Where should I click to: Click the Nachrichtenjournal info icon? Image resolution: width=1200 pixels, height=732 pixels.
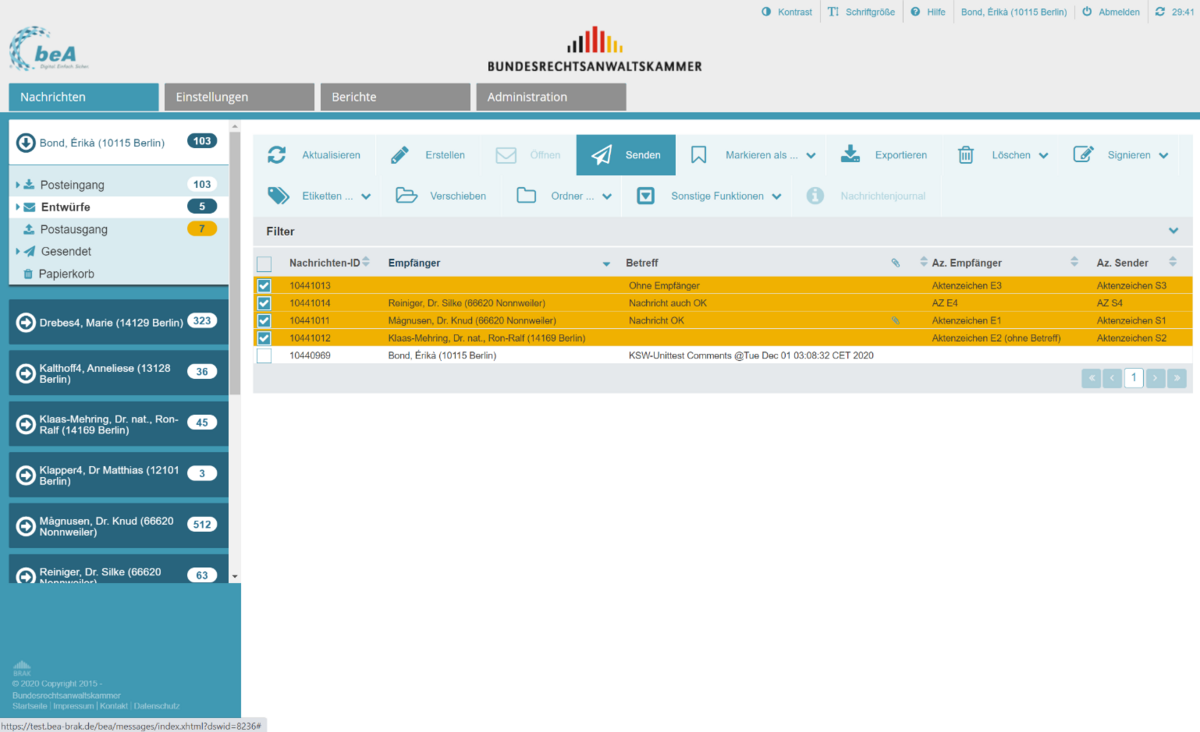pyautogui.click(x=815, y=196)
